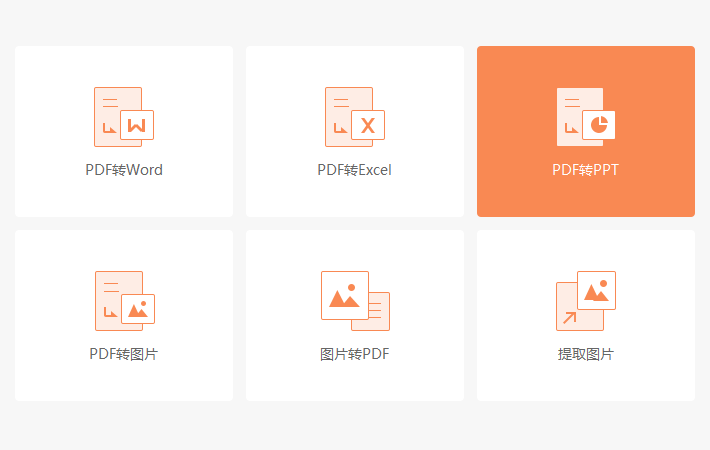Select the PDF转Word label

coord(124,170)
